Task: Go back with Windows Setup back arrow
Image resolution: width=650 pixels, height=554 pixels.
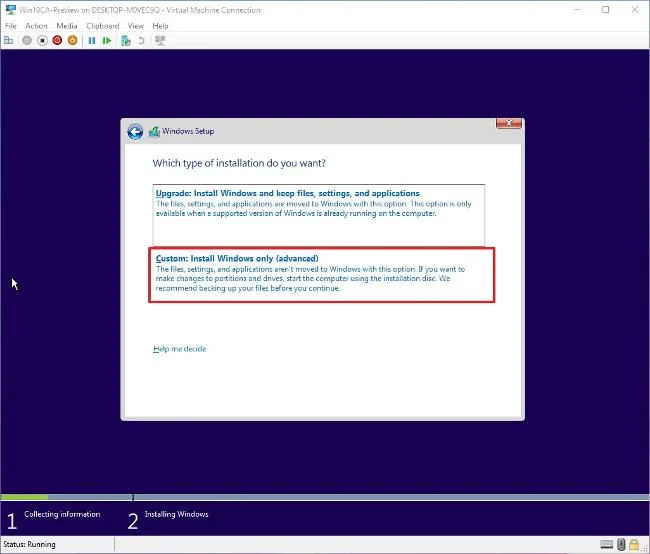Action: point(135,132)
